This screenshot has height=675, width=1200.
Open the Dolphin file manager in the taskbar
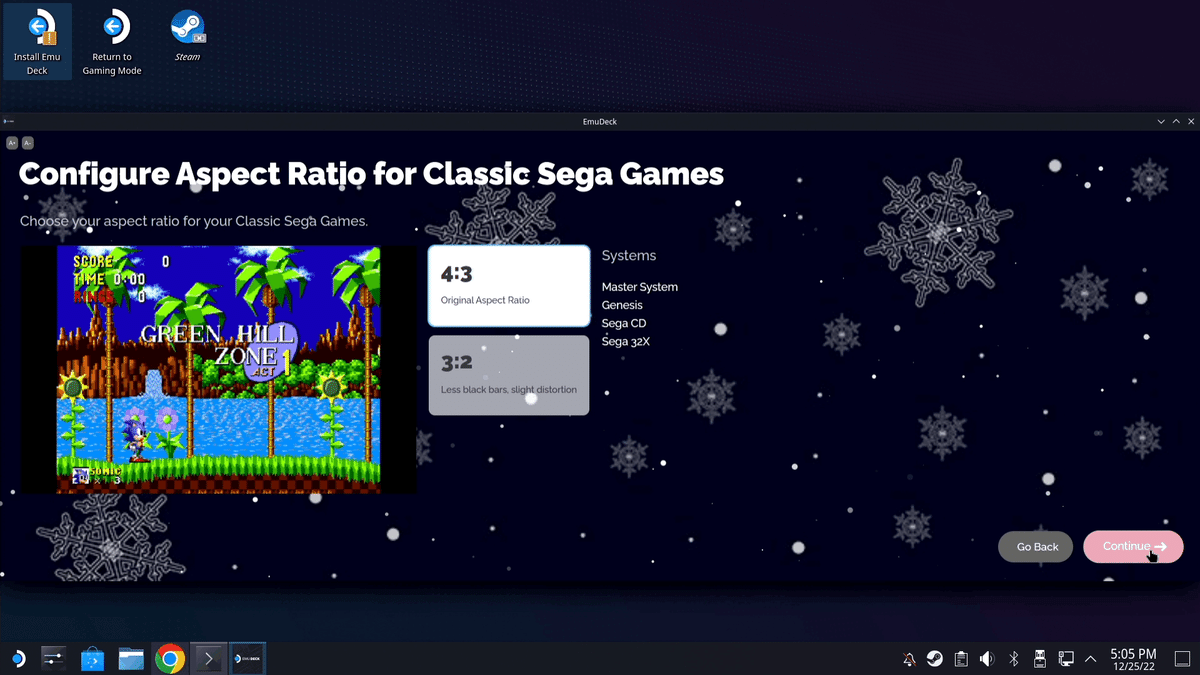[x=131, y=659]
